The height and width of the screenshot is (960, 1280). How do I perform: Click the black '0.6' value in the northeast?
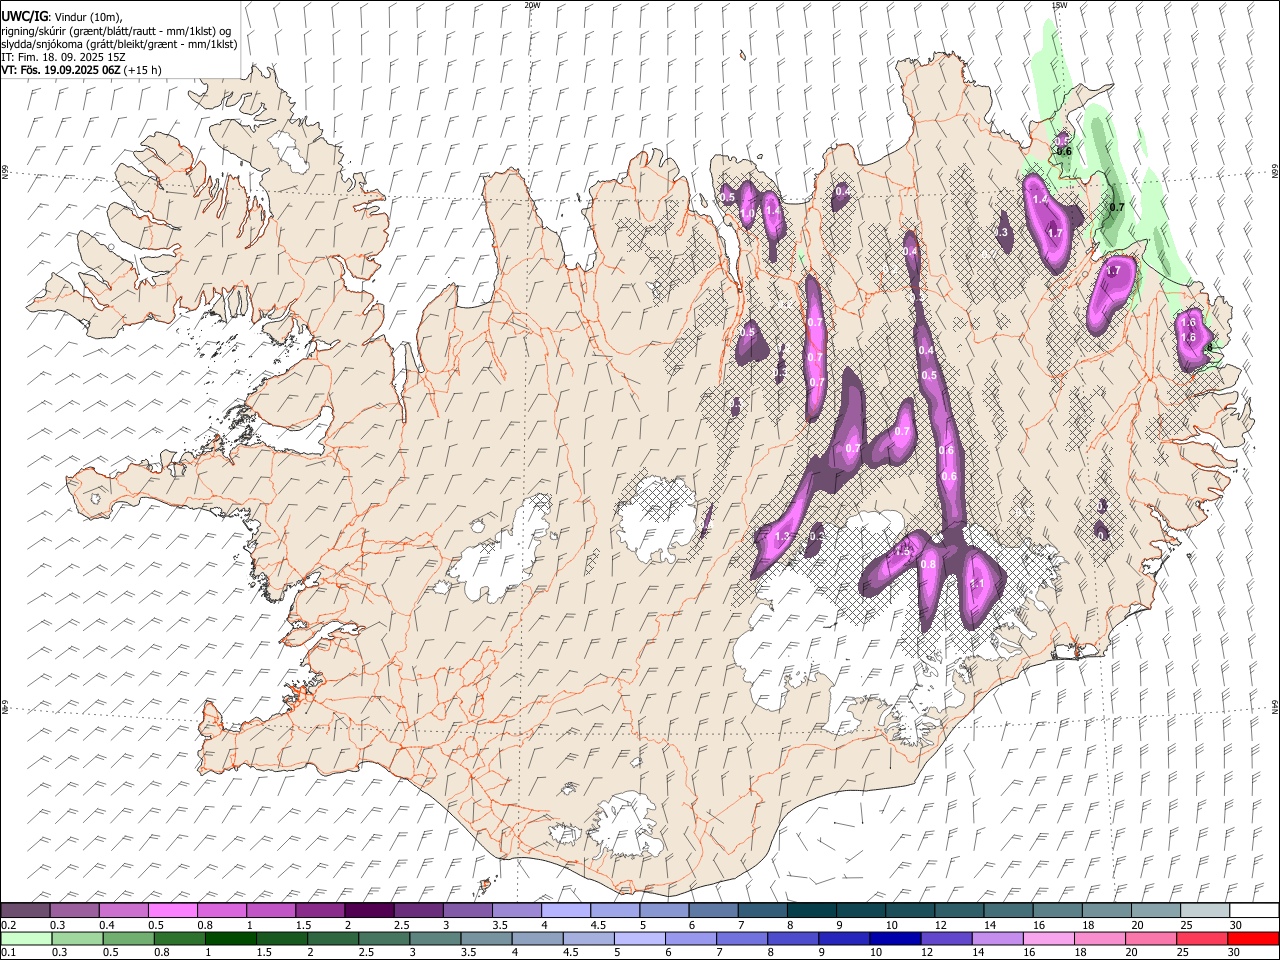click(x=1064, y=152)
